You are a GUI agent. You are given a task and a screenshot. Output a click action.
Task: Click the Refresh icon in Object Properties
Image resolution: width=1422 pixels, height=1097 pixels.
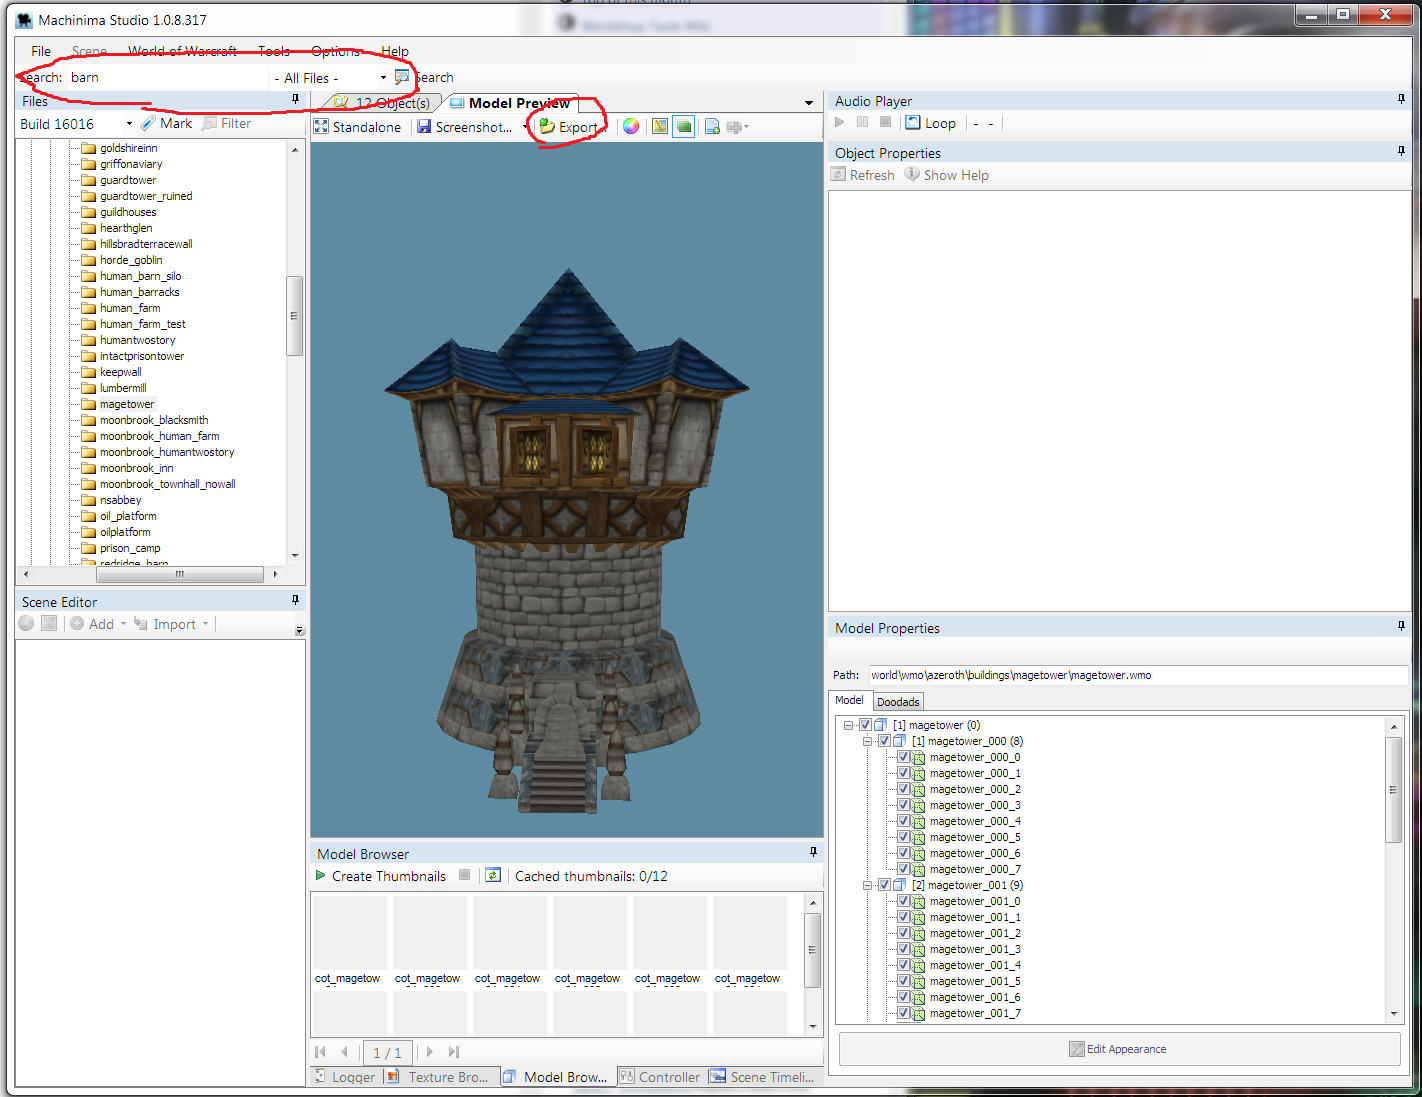point(839,174)
